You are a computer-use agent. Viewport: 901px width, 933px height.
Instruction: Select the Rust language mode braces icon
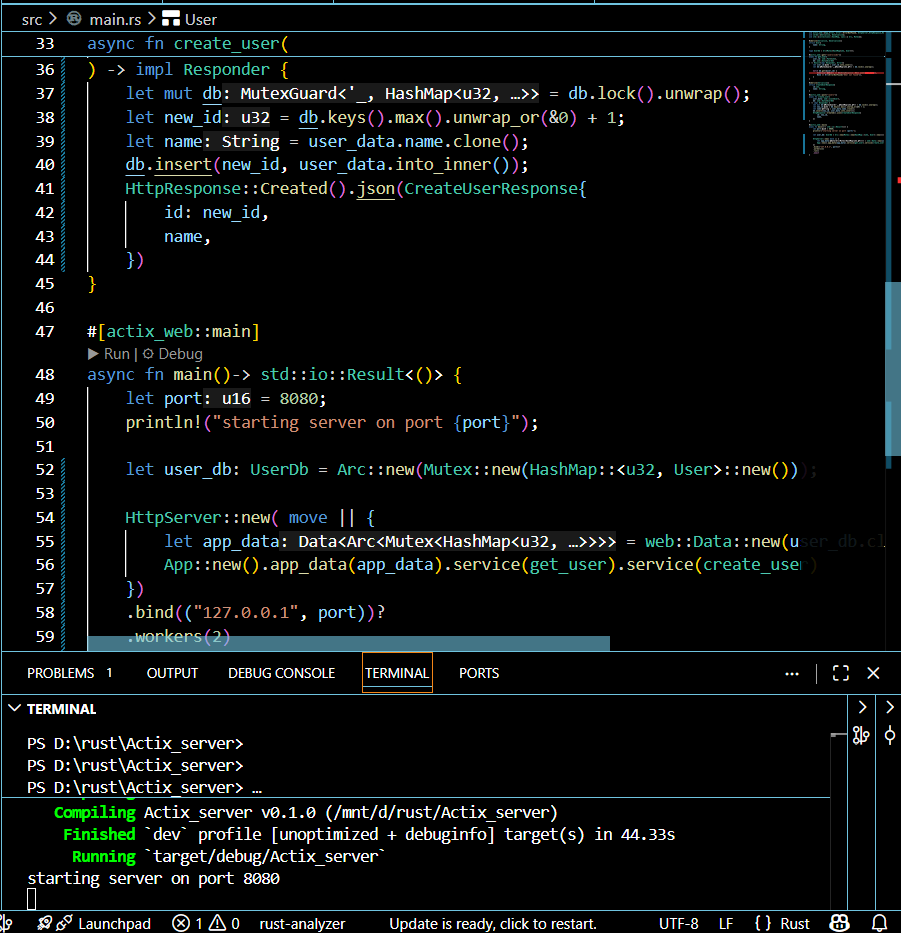763,923
